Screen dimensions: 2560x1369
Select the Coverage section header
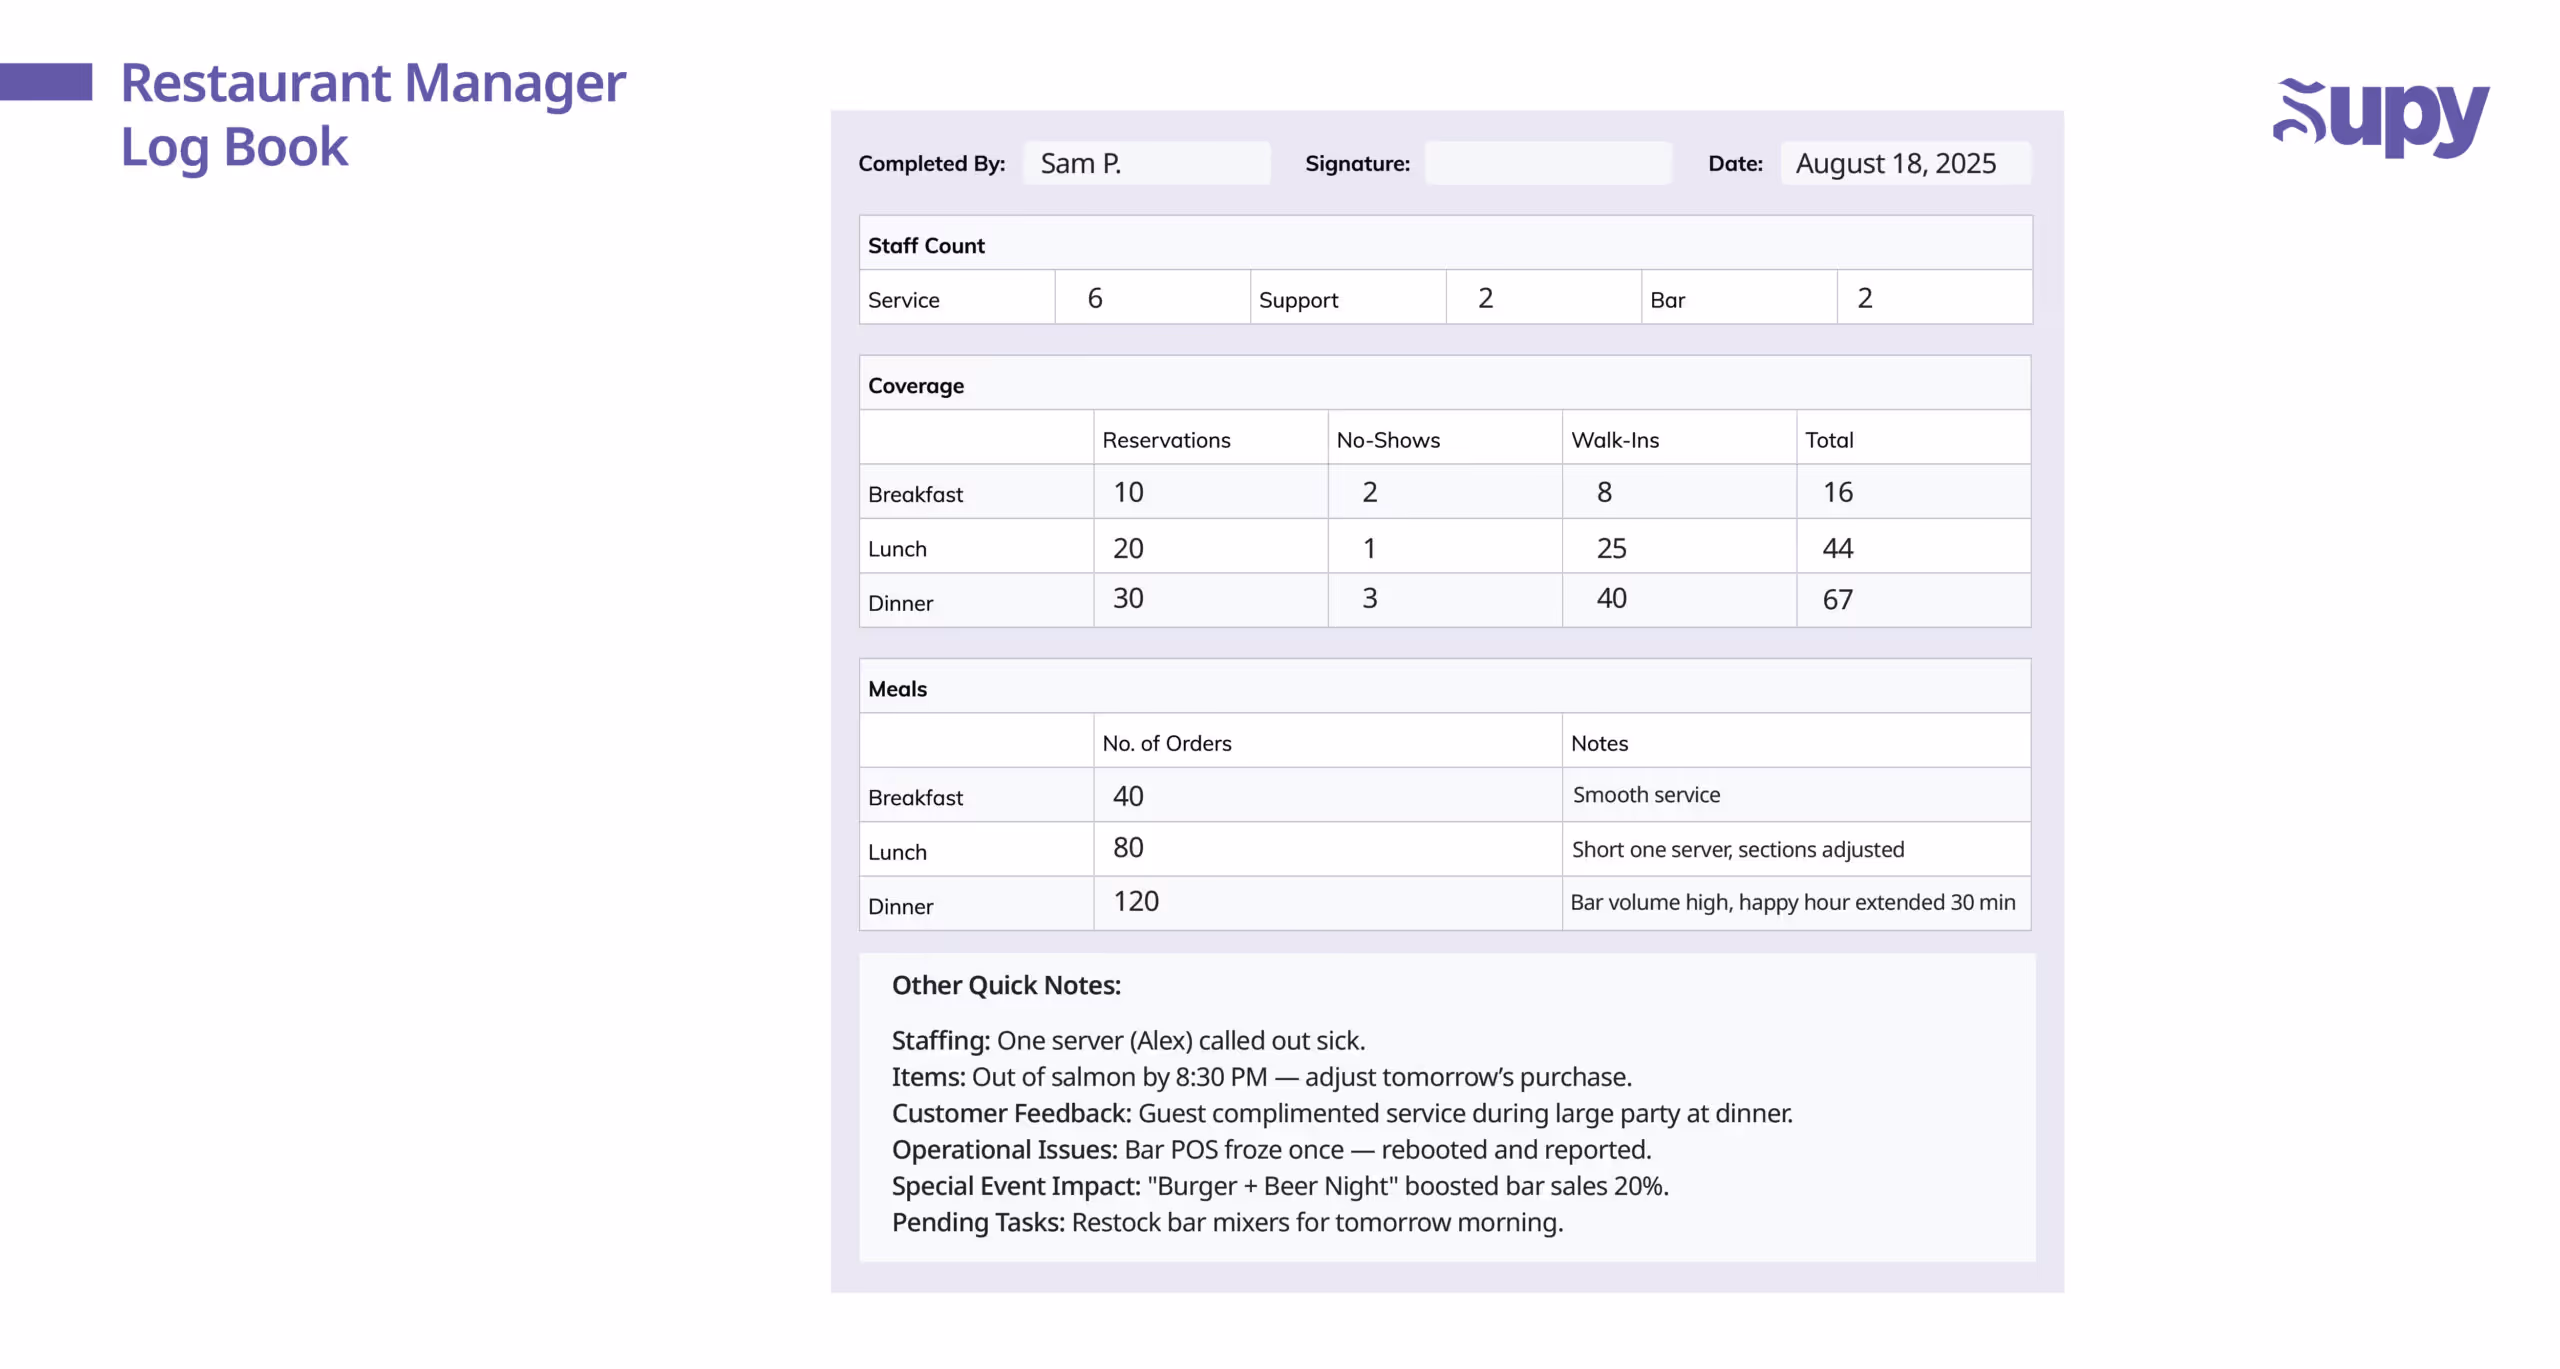point(915,384)
